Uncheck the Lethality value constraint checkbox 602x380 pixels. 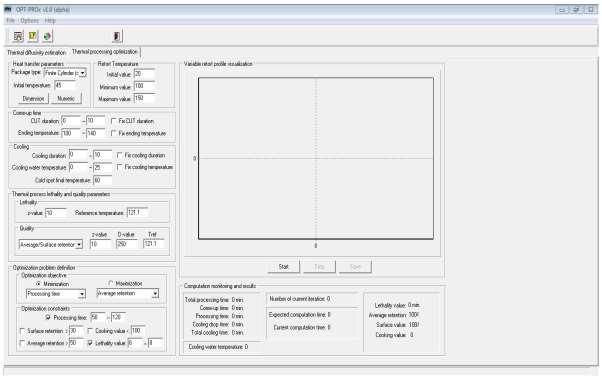point(90,343)
